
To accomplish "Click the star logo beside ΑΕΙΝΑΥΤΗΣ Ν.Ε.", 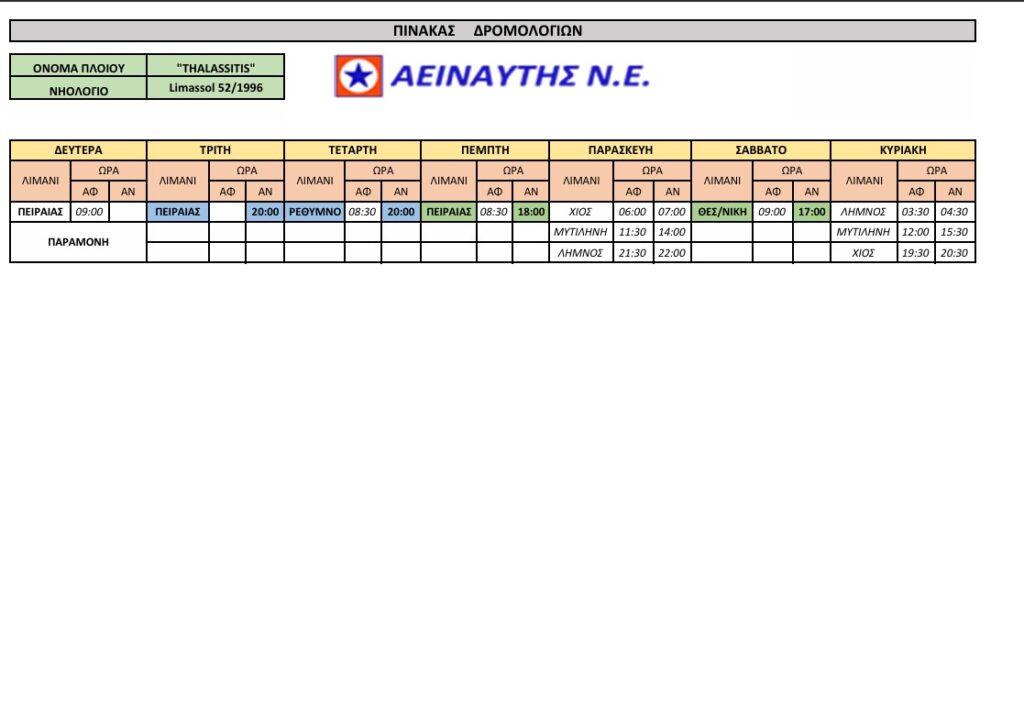I will [x=359, y=76].
